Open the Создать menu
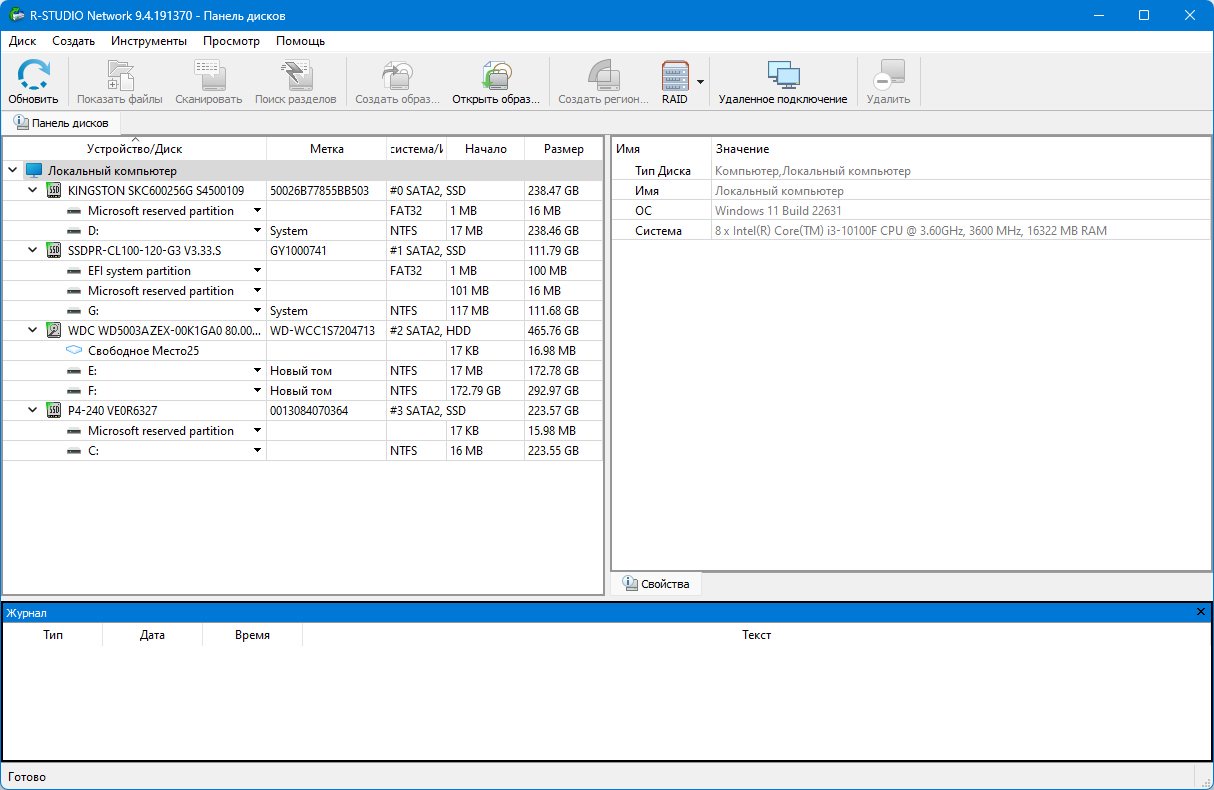Image resolution: width=1214 pixels, height=790 pixels. [x=73, y=41]
